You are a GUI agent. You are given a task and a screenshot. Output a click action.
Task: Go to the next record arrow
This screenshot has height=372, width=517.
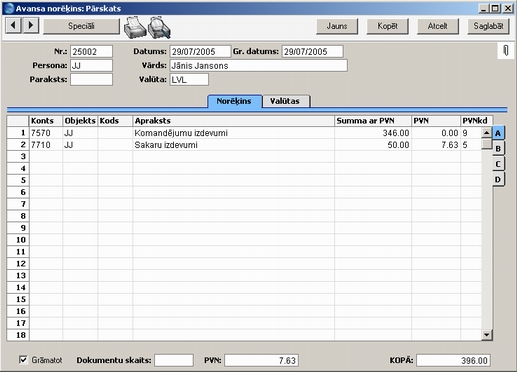tap(31, 25)
